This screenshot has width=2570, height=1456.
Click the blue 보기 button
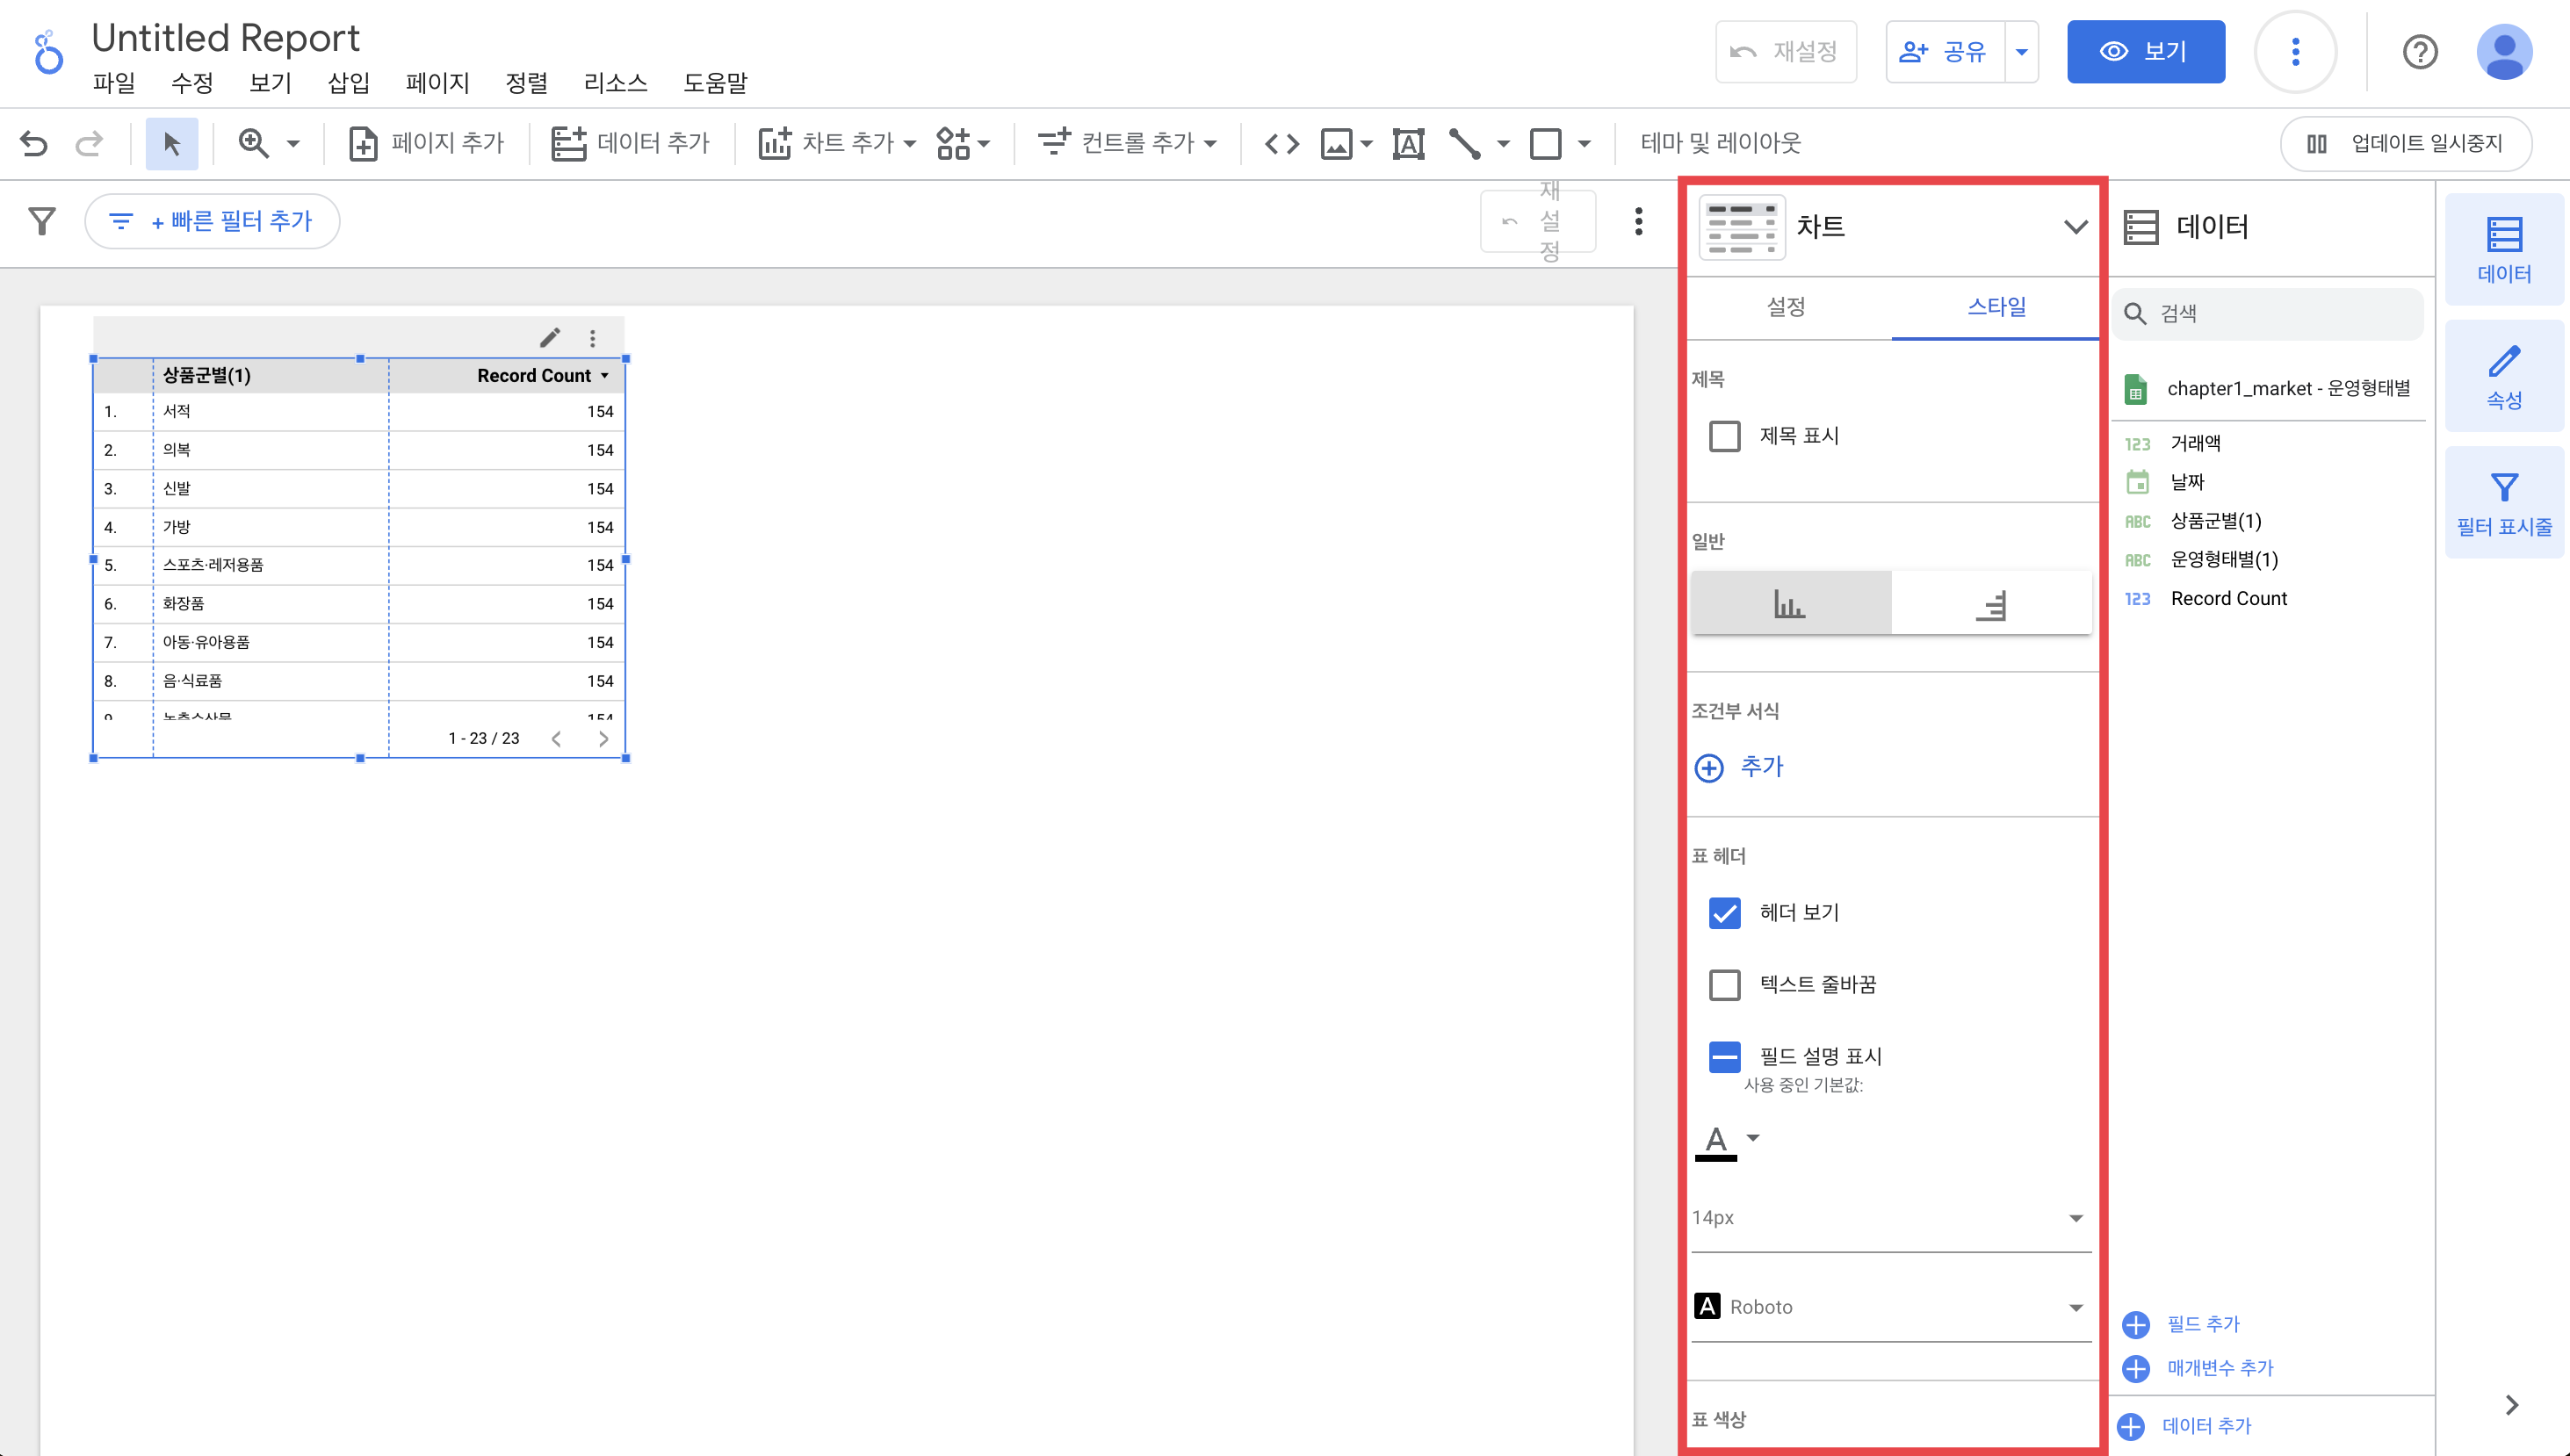(2145, 52)
